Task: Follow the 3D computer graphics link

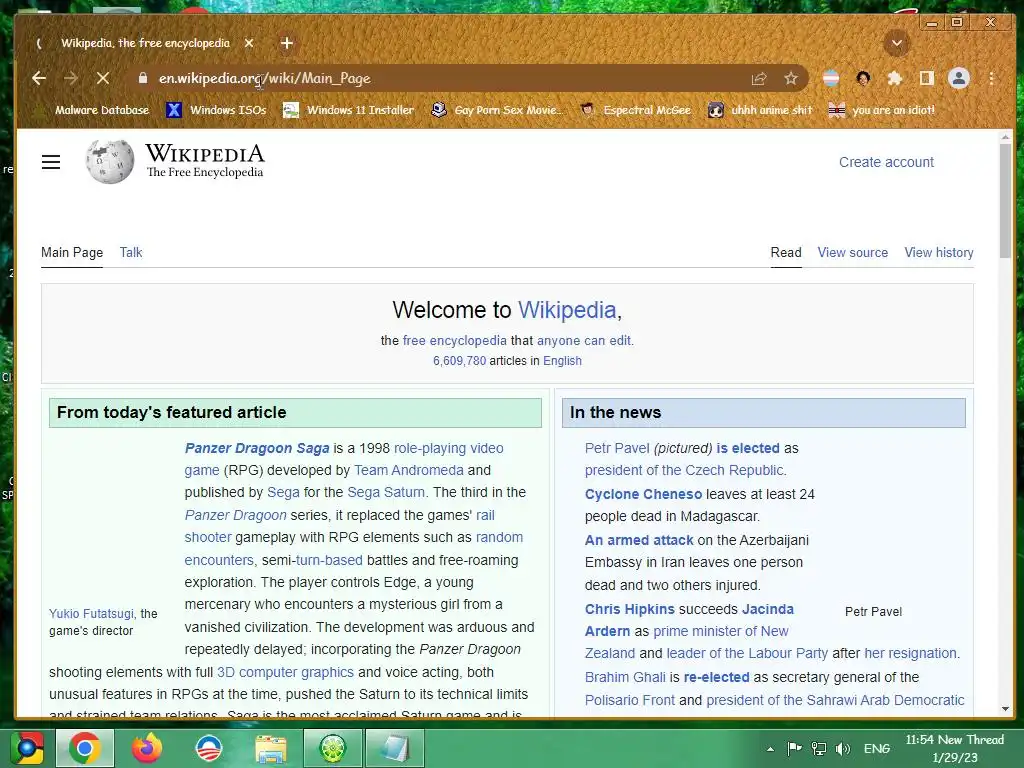Action: click(285, 672)
